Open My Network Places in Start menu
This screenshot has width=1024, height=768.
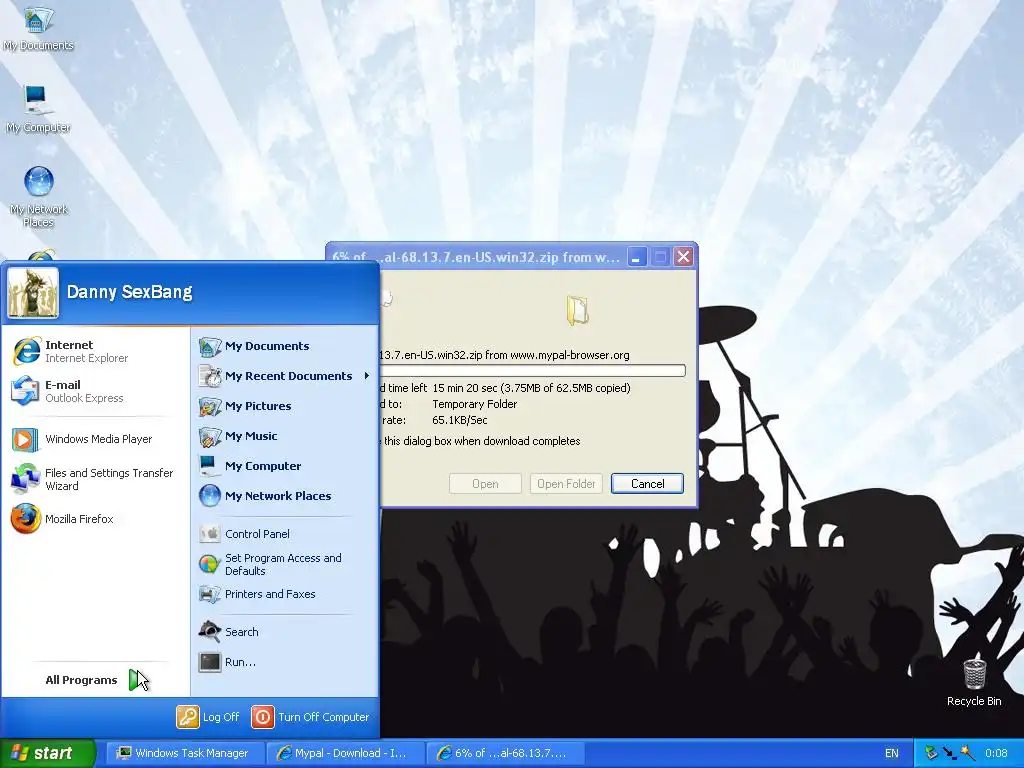click(x=285, y=496)
